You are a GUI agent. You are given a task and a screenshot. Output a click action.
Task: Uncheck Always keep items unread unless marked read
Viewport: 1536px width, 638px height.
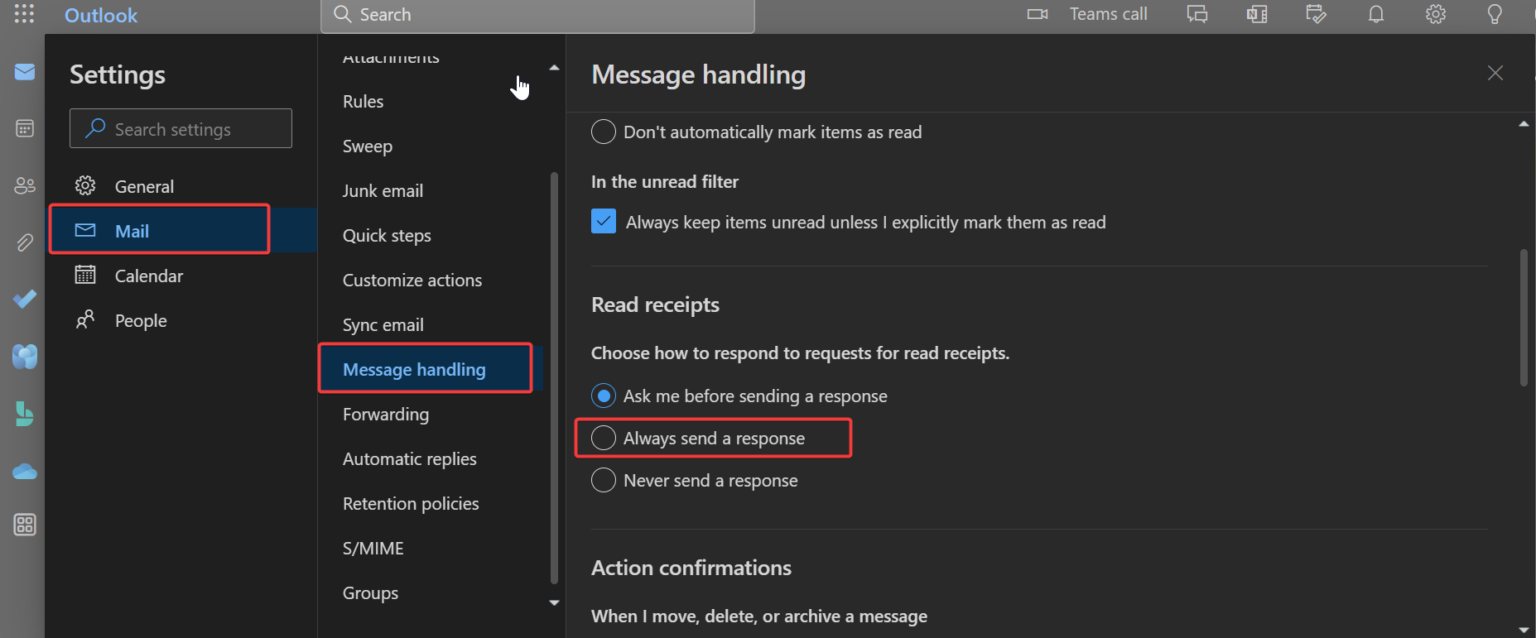pos(603,221)
